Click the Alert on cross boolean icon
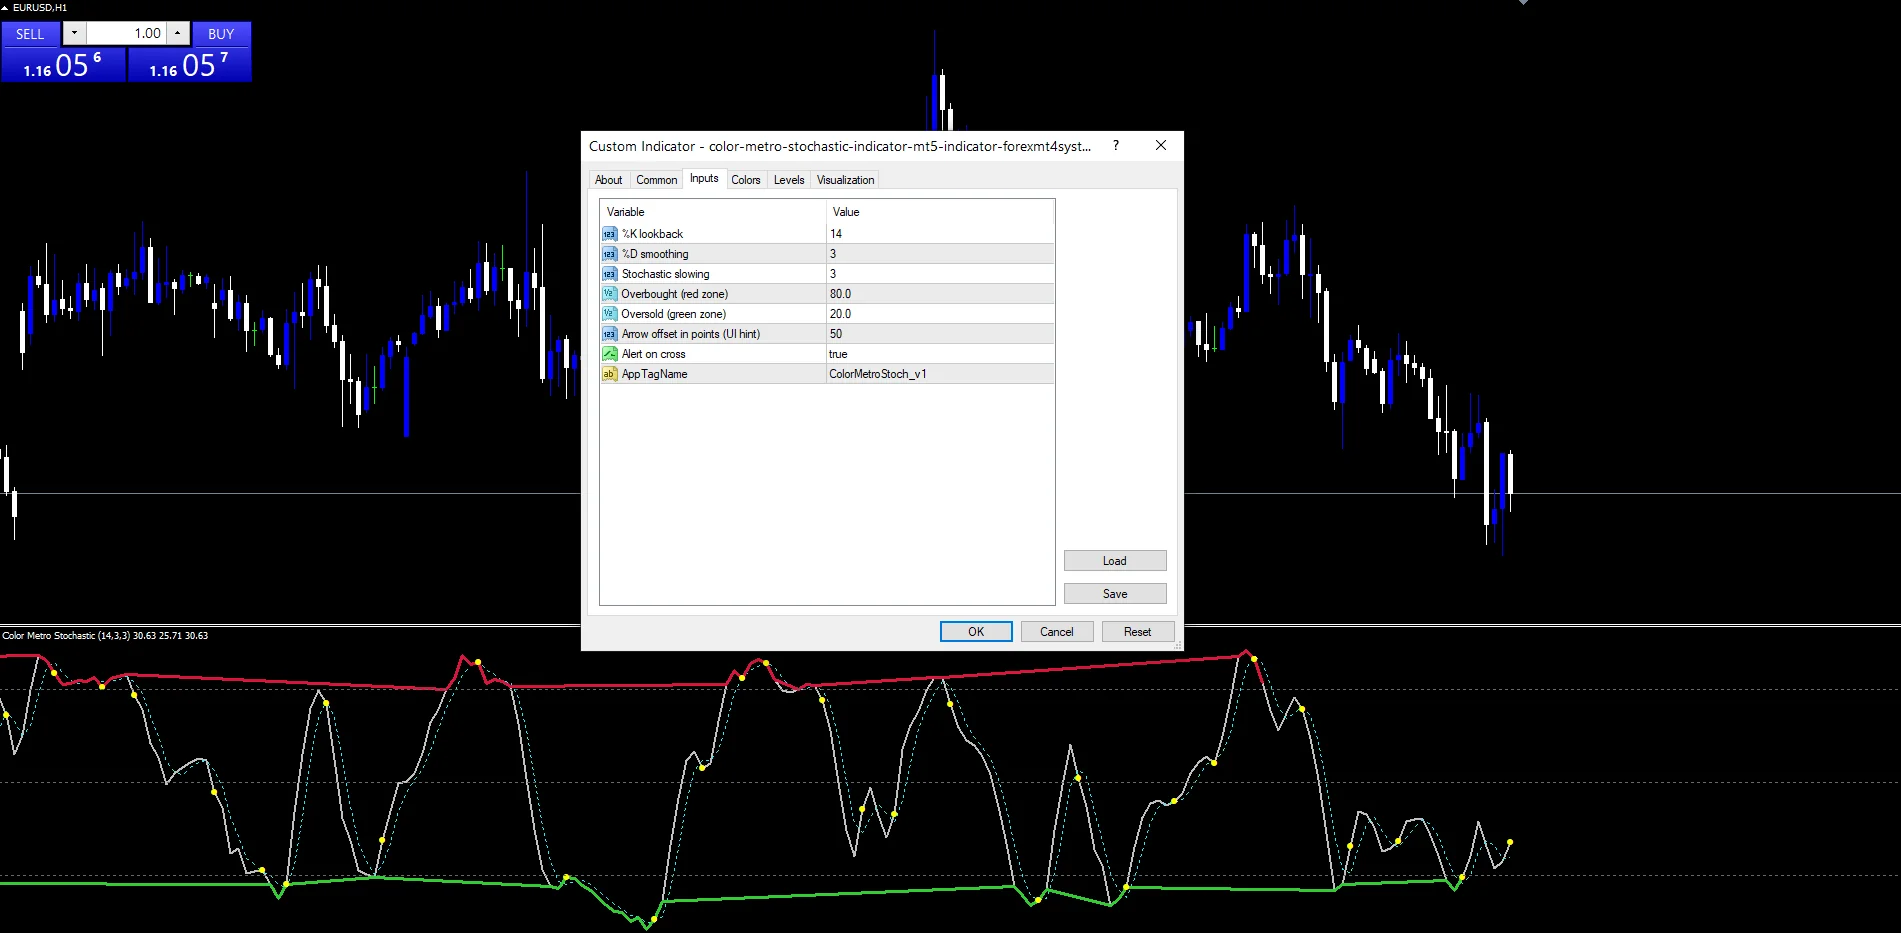The image size is (1901, 933). pos(609,354)
